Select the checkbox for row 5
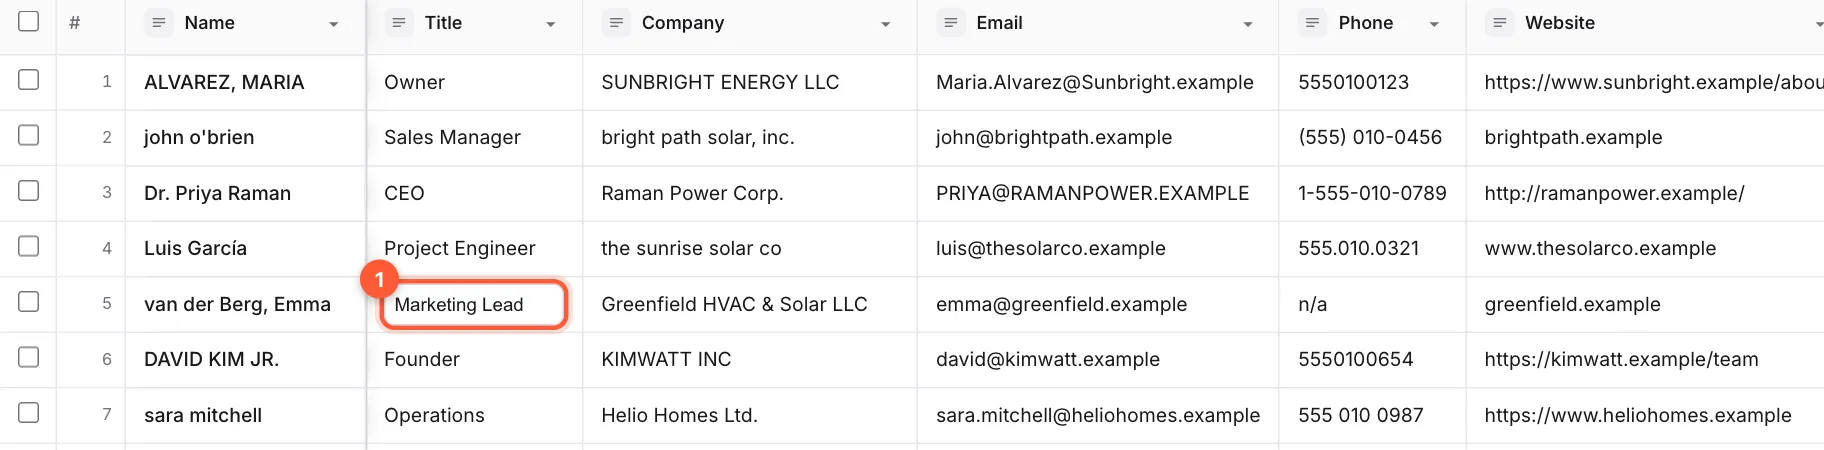 point(29,301)
